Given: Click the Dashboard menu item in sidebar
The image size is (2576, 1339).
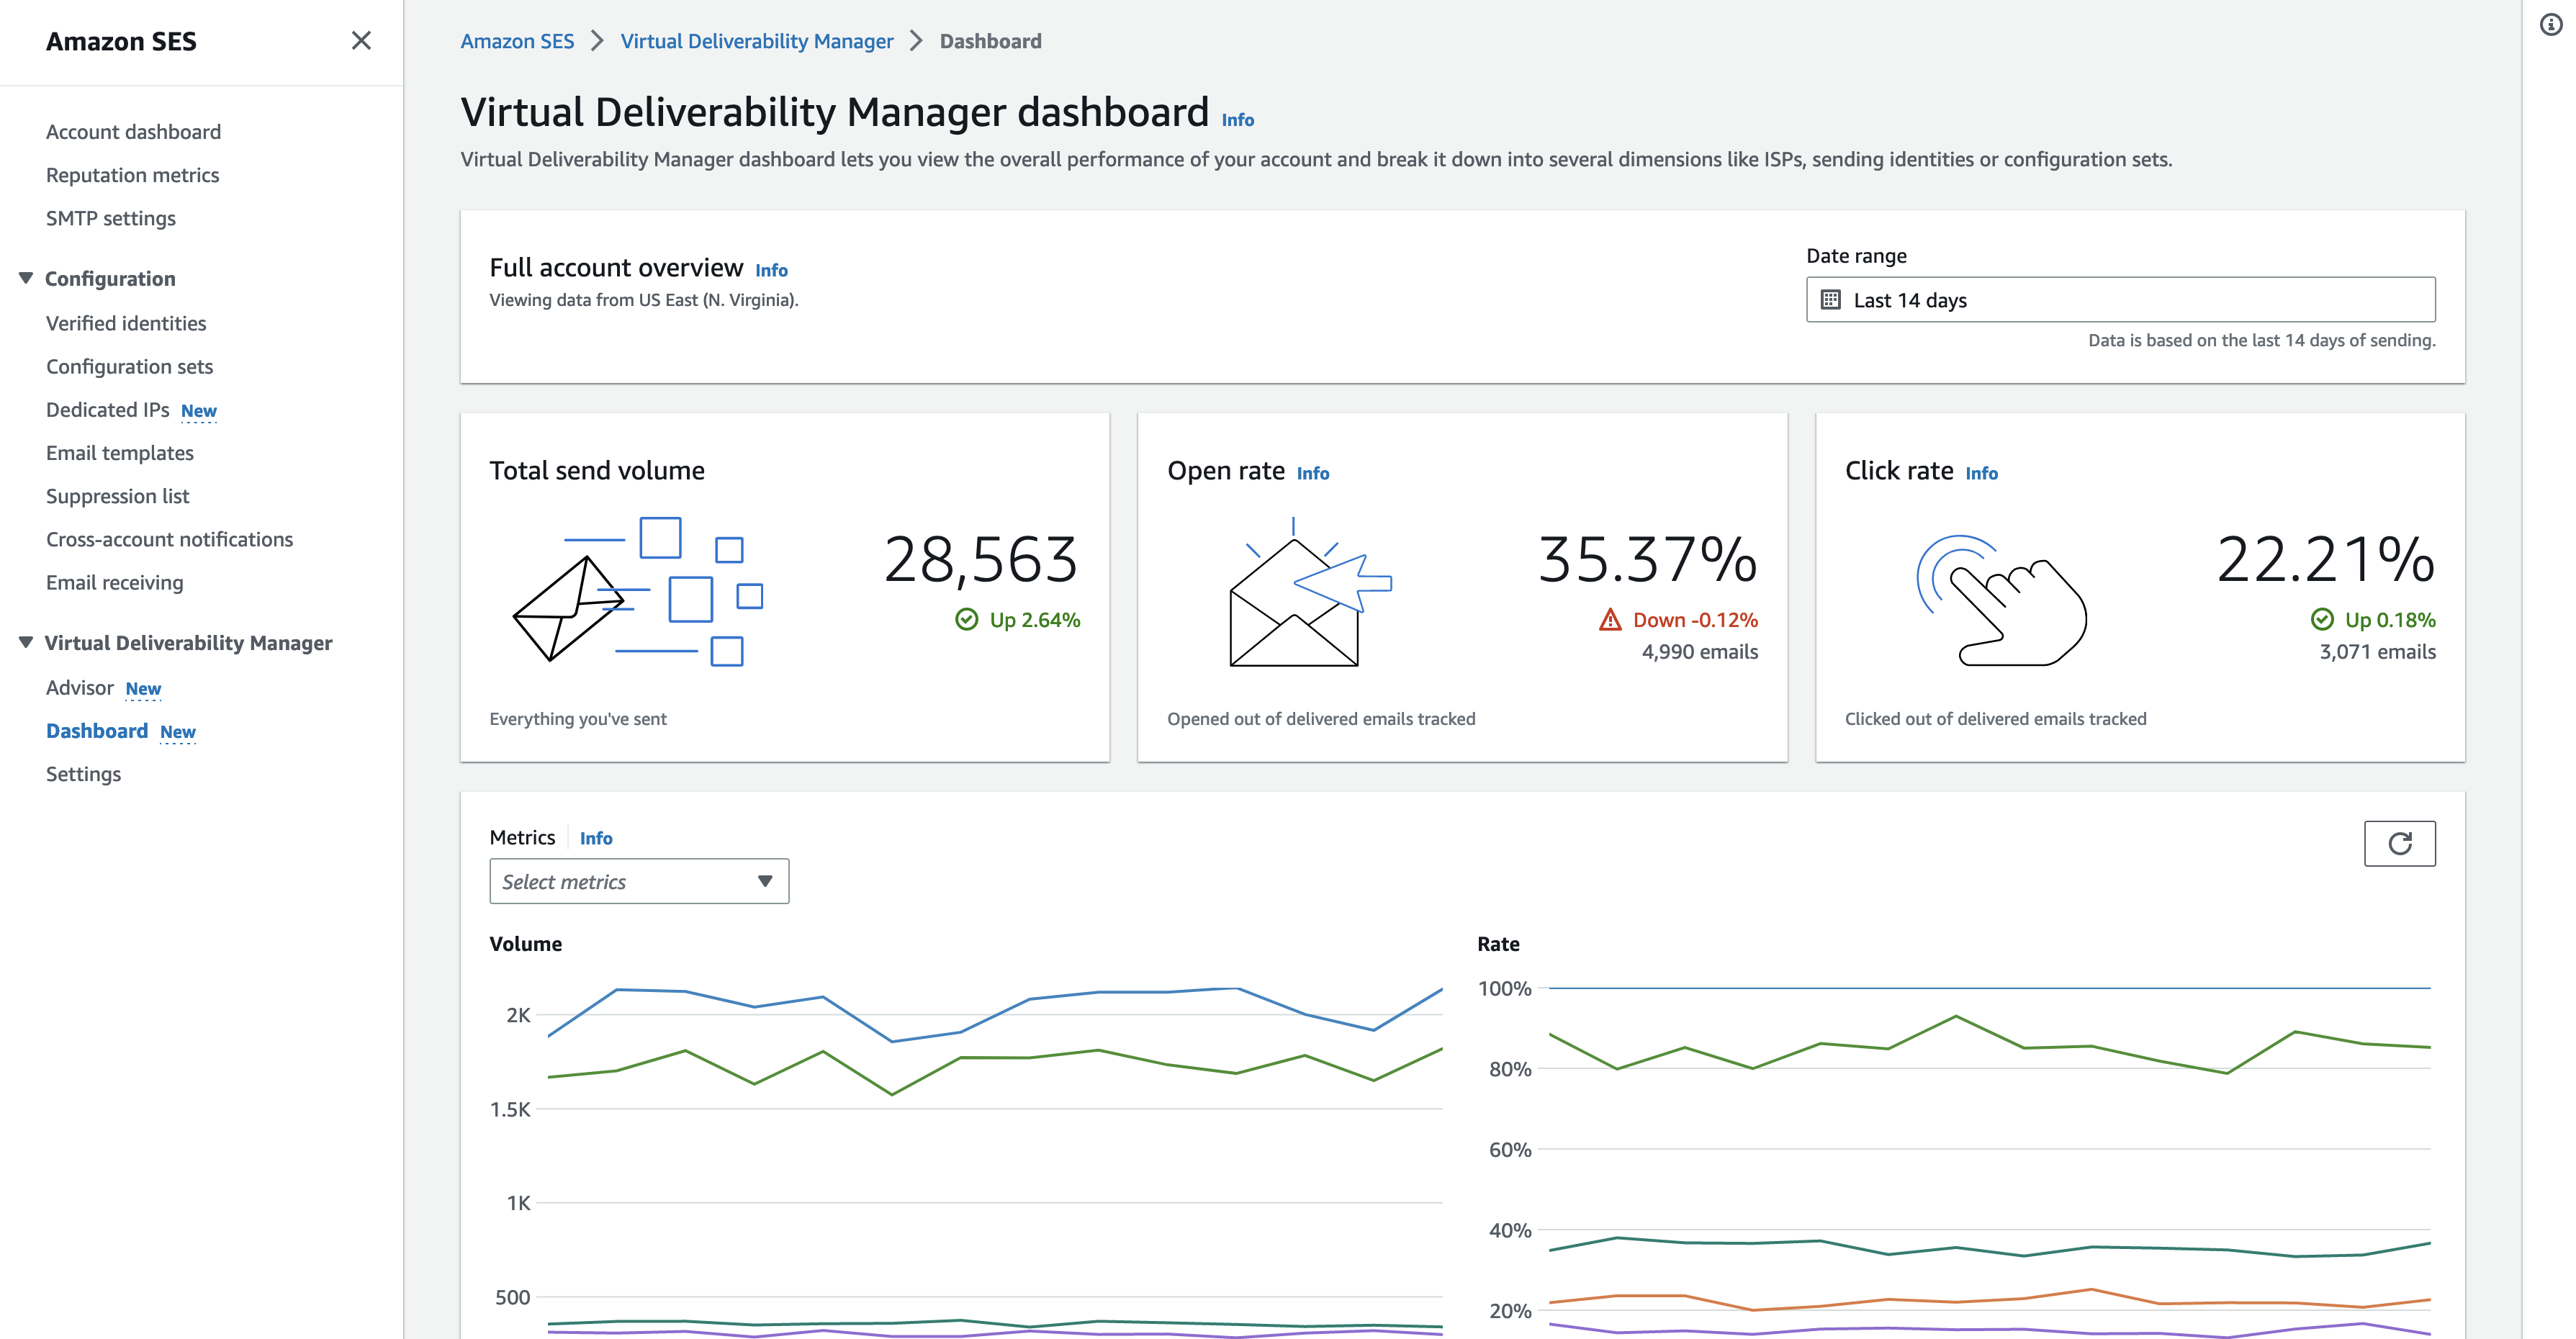Looking at the screenshot, I should click(x=96, y=731).
